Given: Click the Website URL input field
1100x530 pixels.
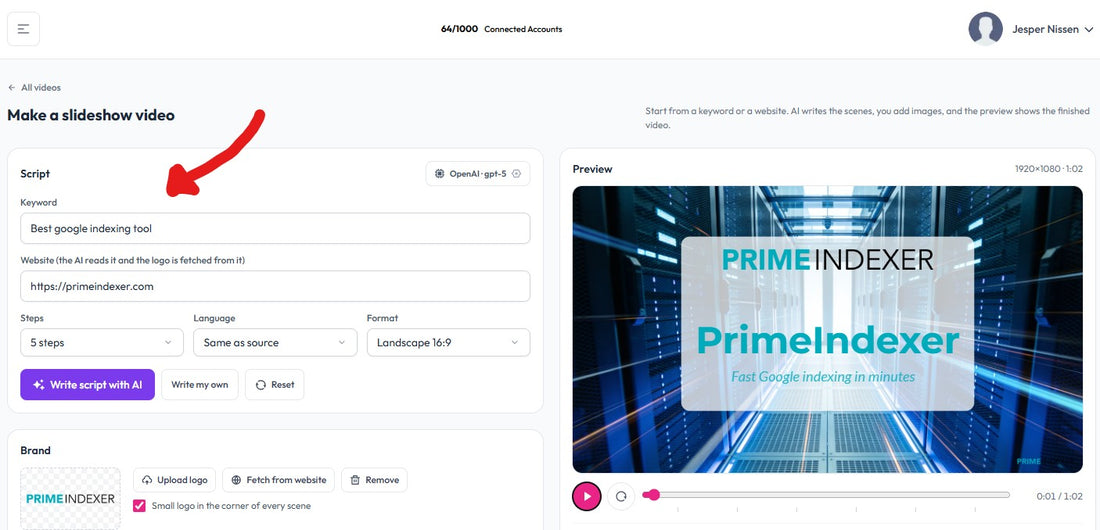Looking at the screenshot, I should click(275, 286).
